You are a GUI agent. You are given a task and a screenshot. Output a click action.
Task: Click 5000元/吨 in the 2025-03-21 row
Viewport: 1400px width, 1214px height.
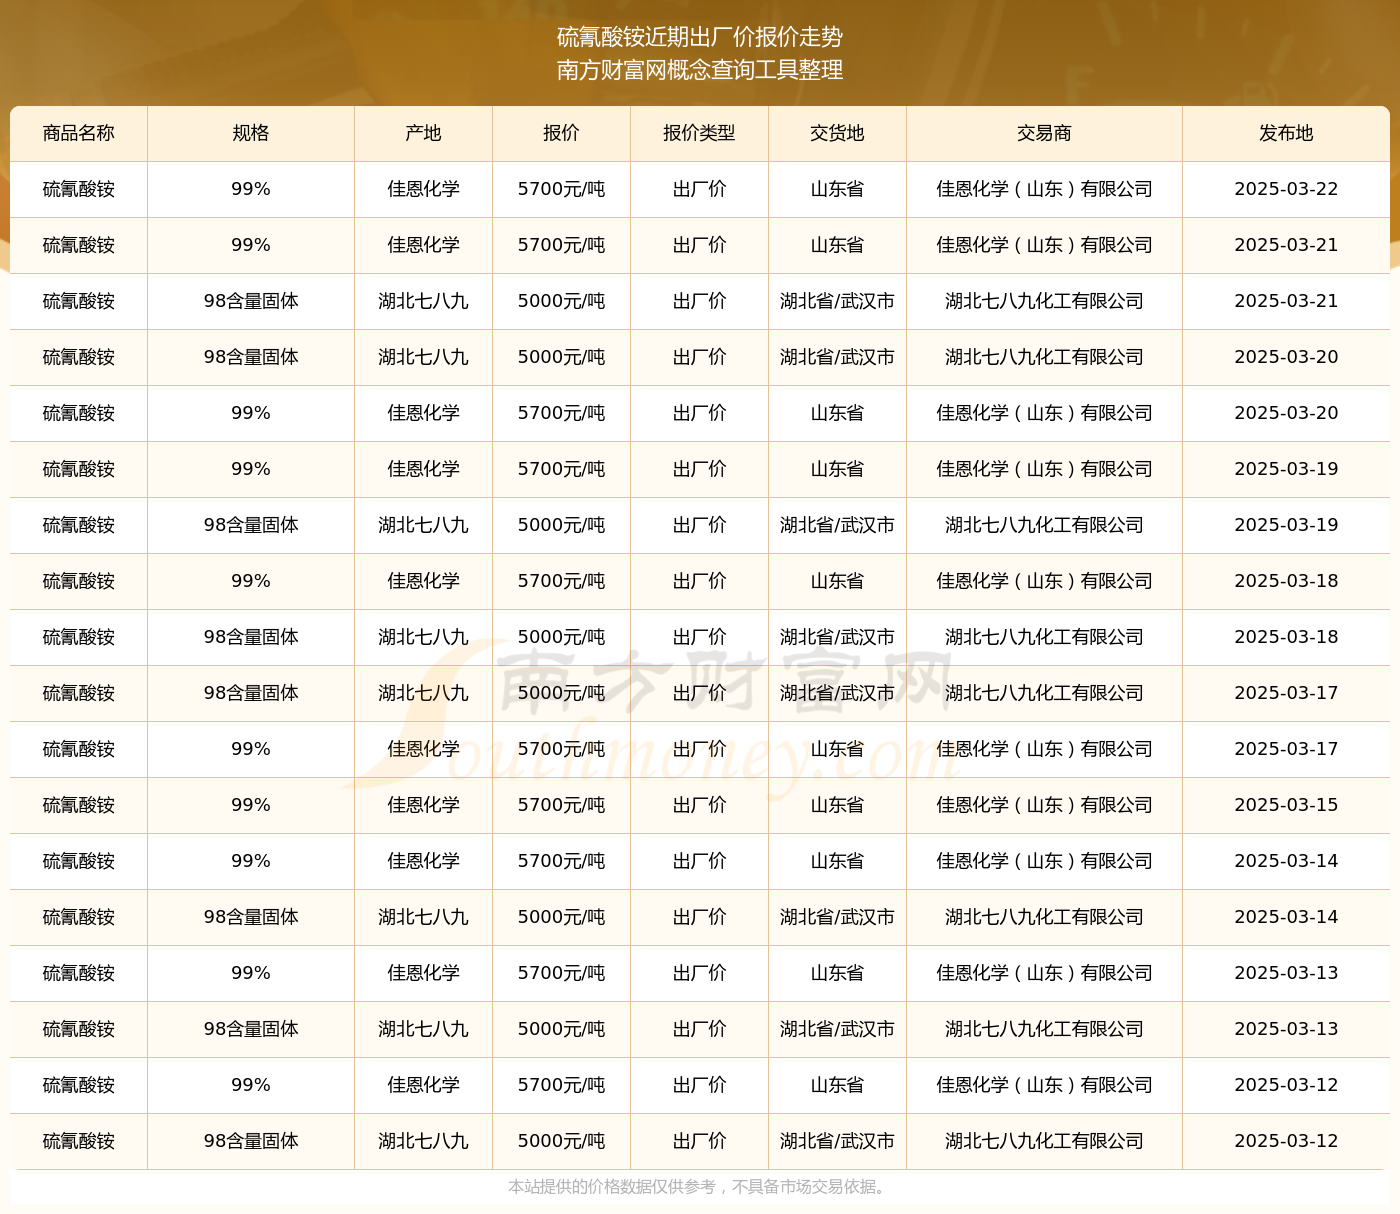[x=561, y=301]
